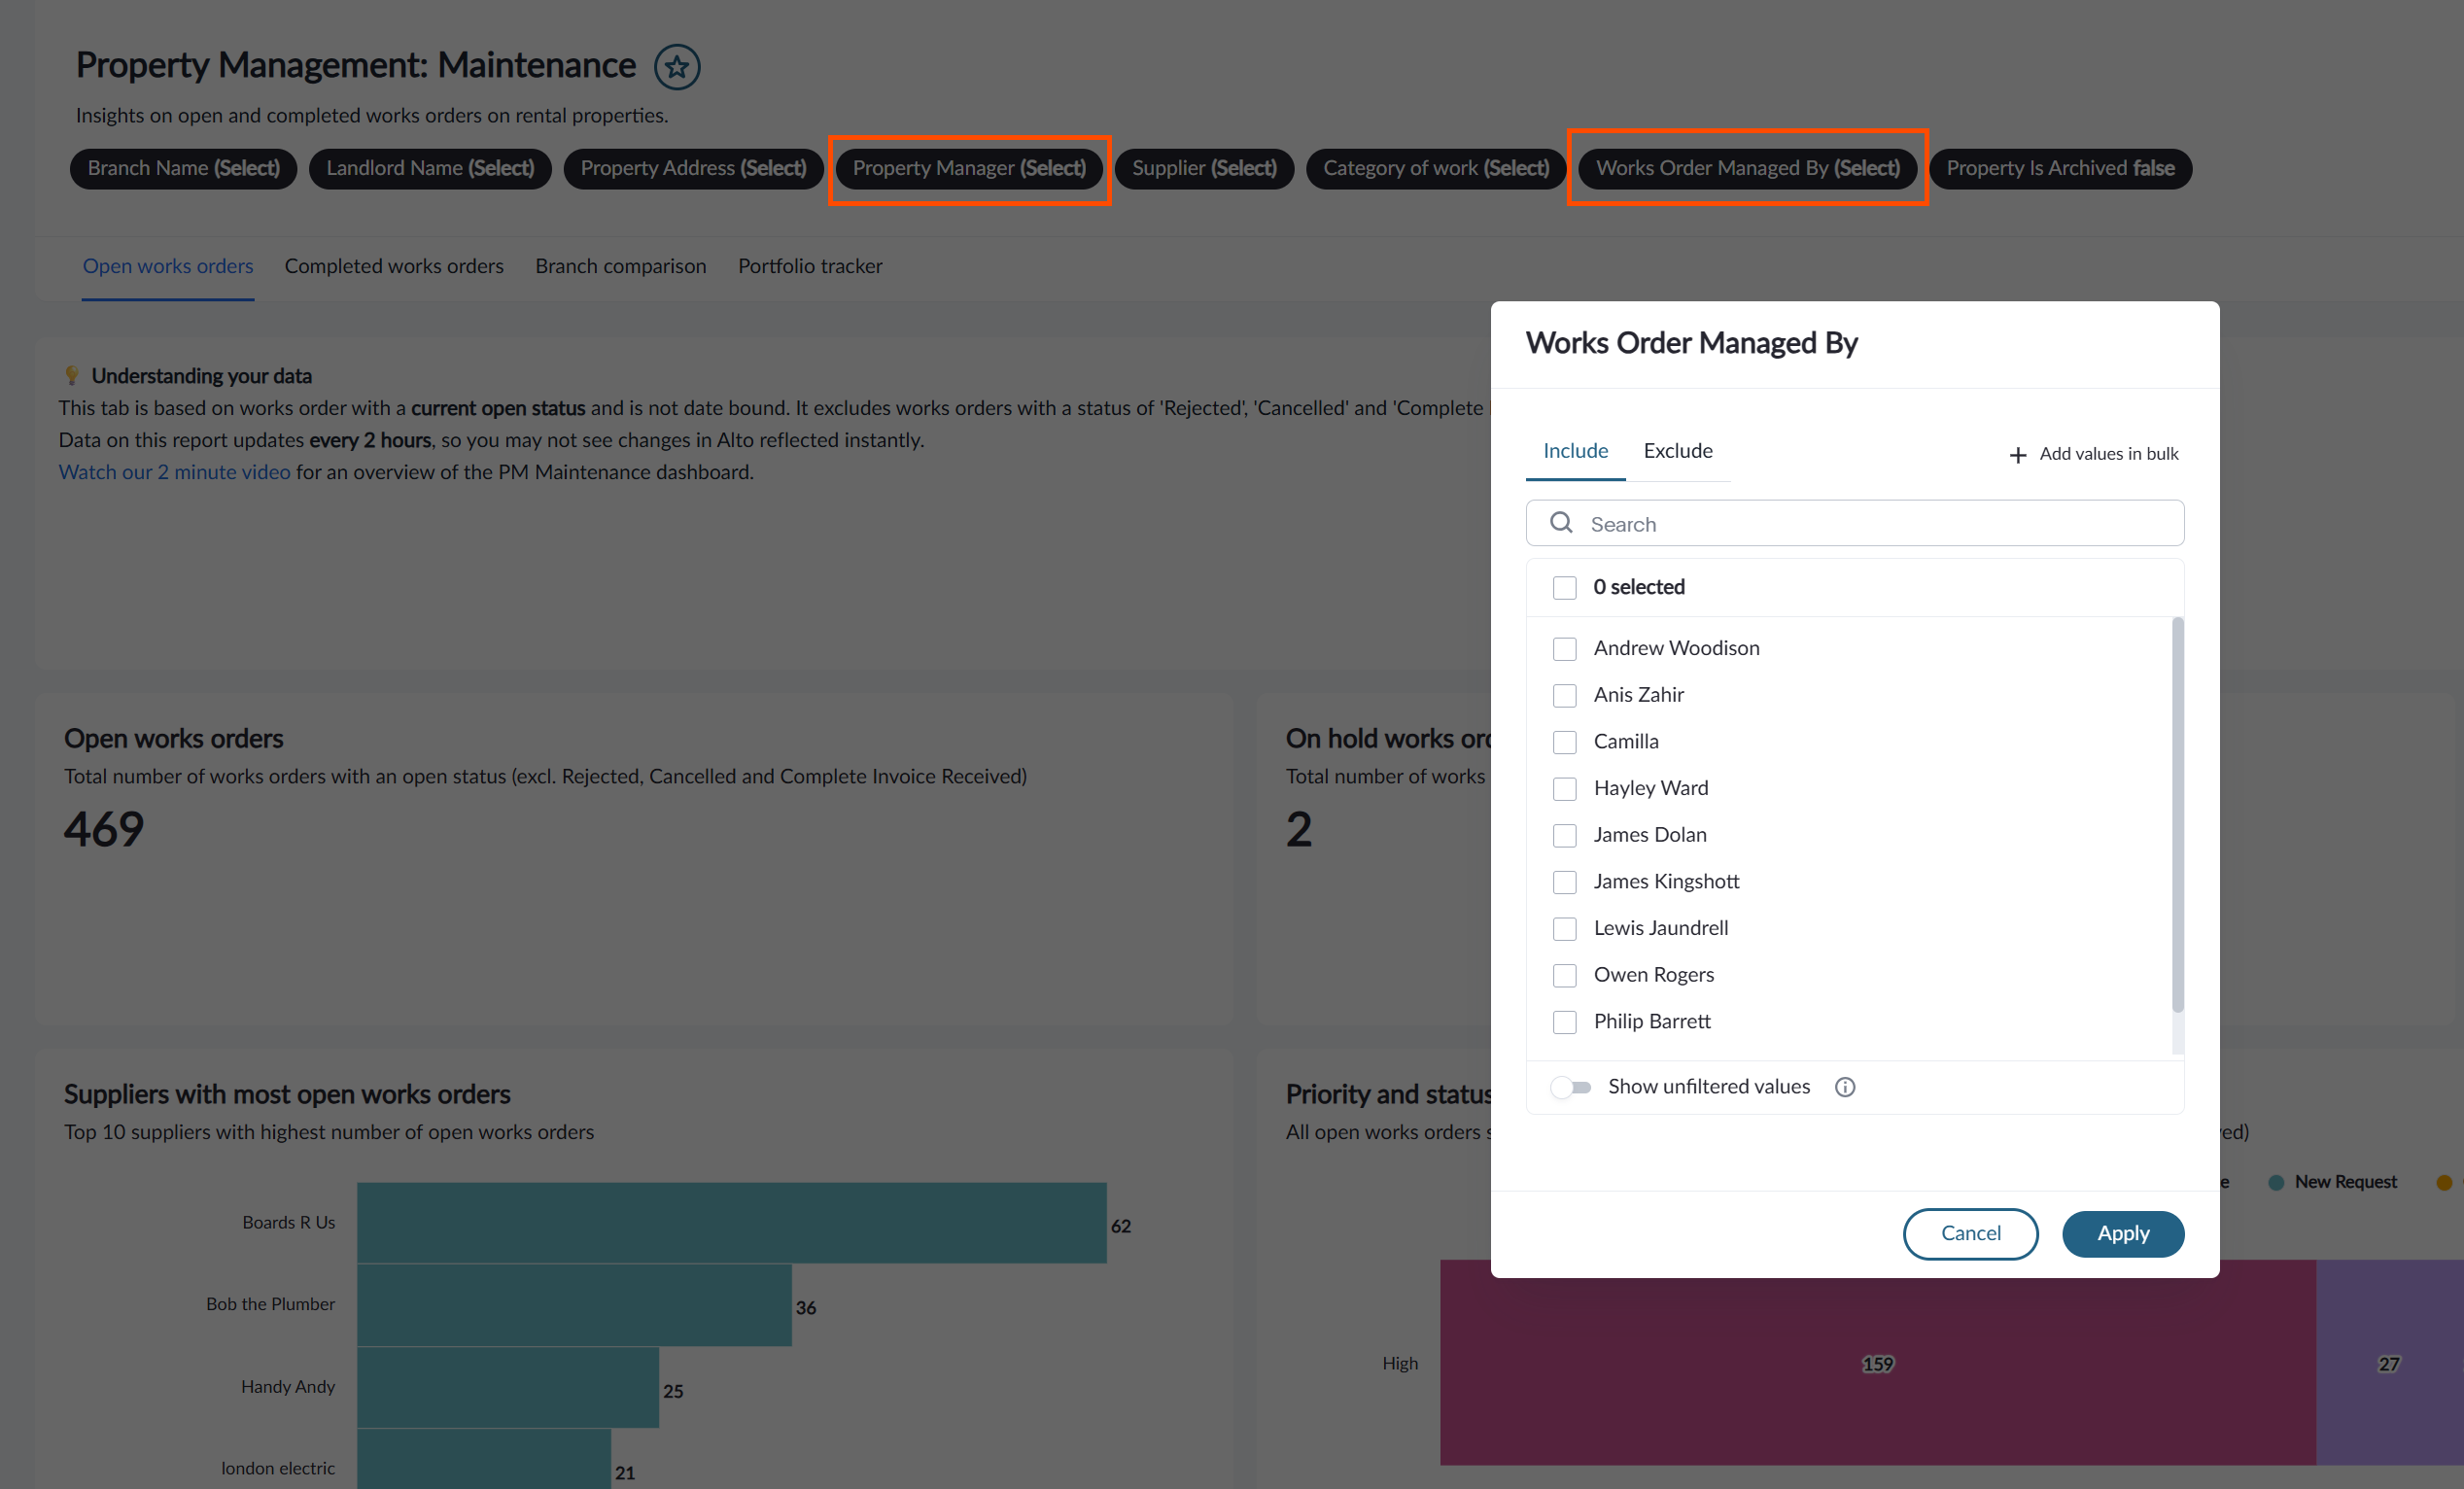Check the Hayley Ward option

pyautogui.click(x=1564, y=789)
